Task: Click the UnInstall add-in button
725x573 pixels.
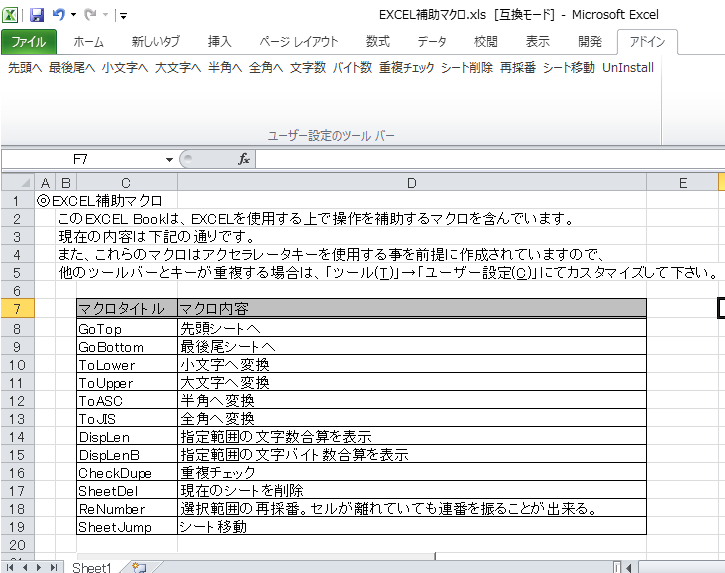Action: (x=628, y=68)
